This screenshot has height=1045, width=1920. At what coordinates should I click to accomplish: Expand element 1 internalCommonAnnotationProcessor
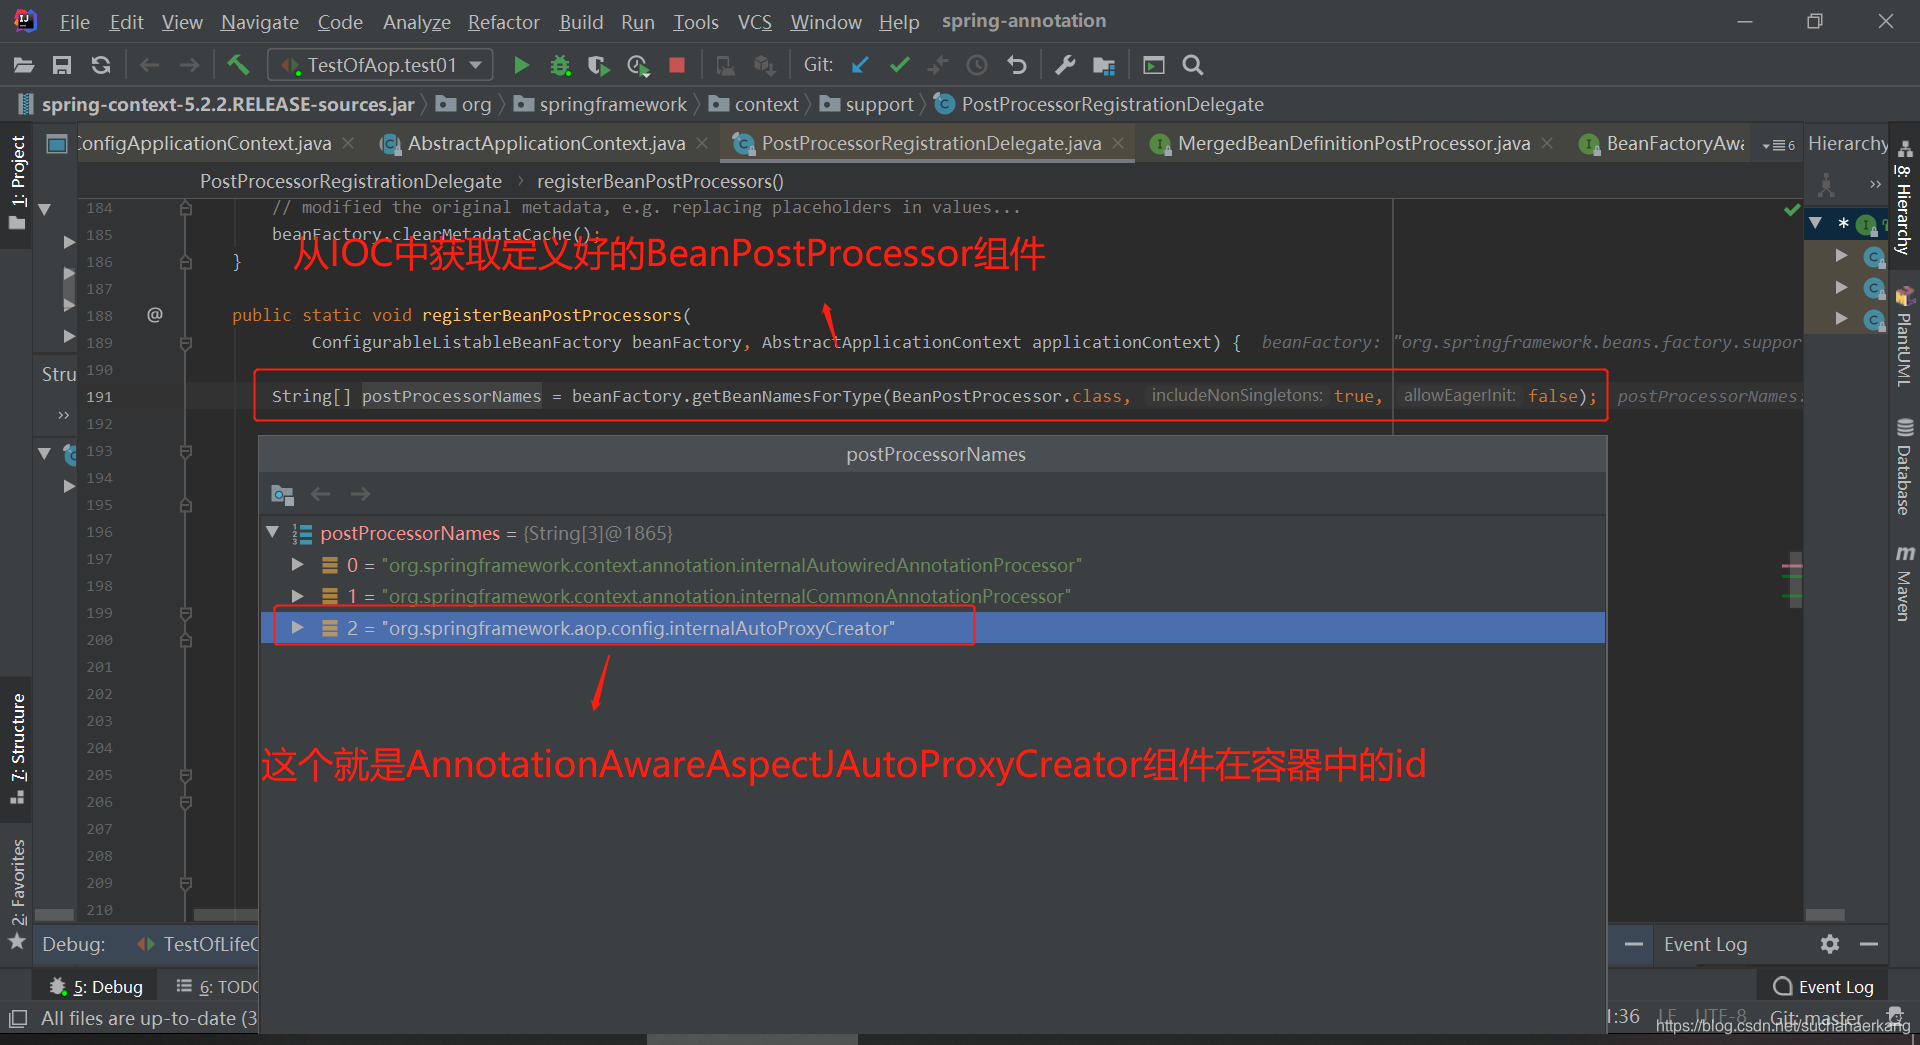(297, 596)
